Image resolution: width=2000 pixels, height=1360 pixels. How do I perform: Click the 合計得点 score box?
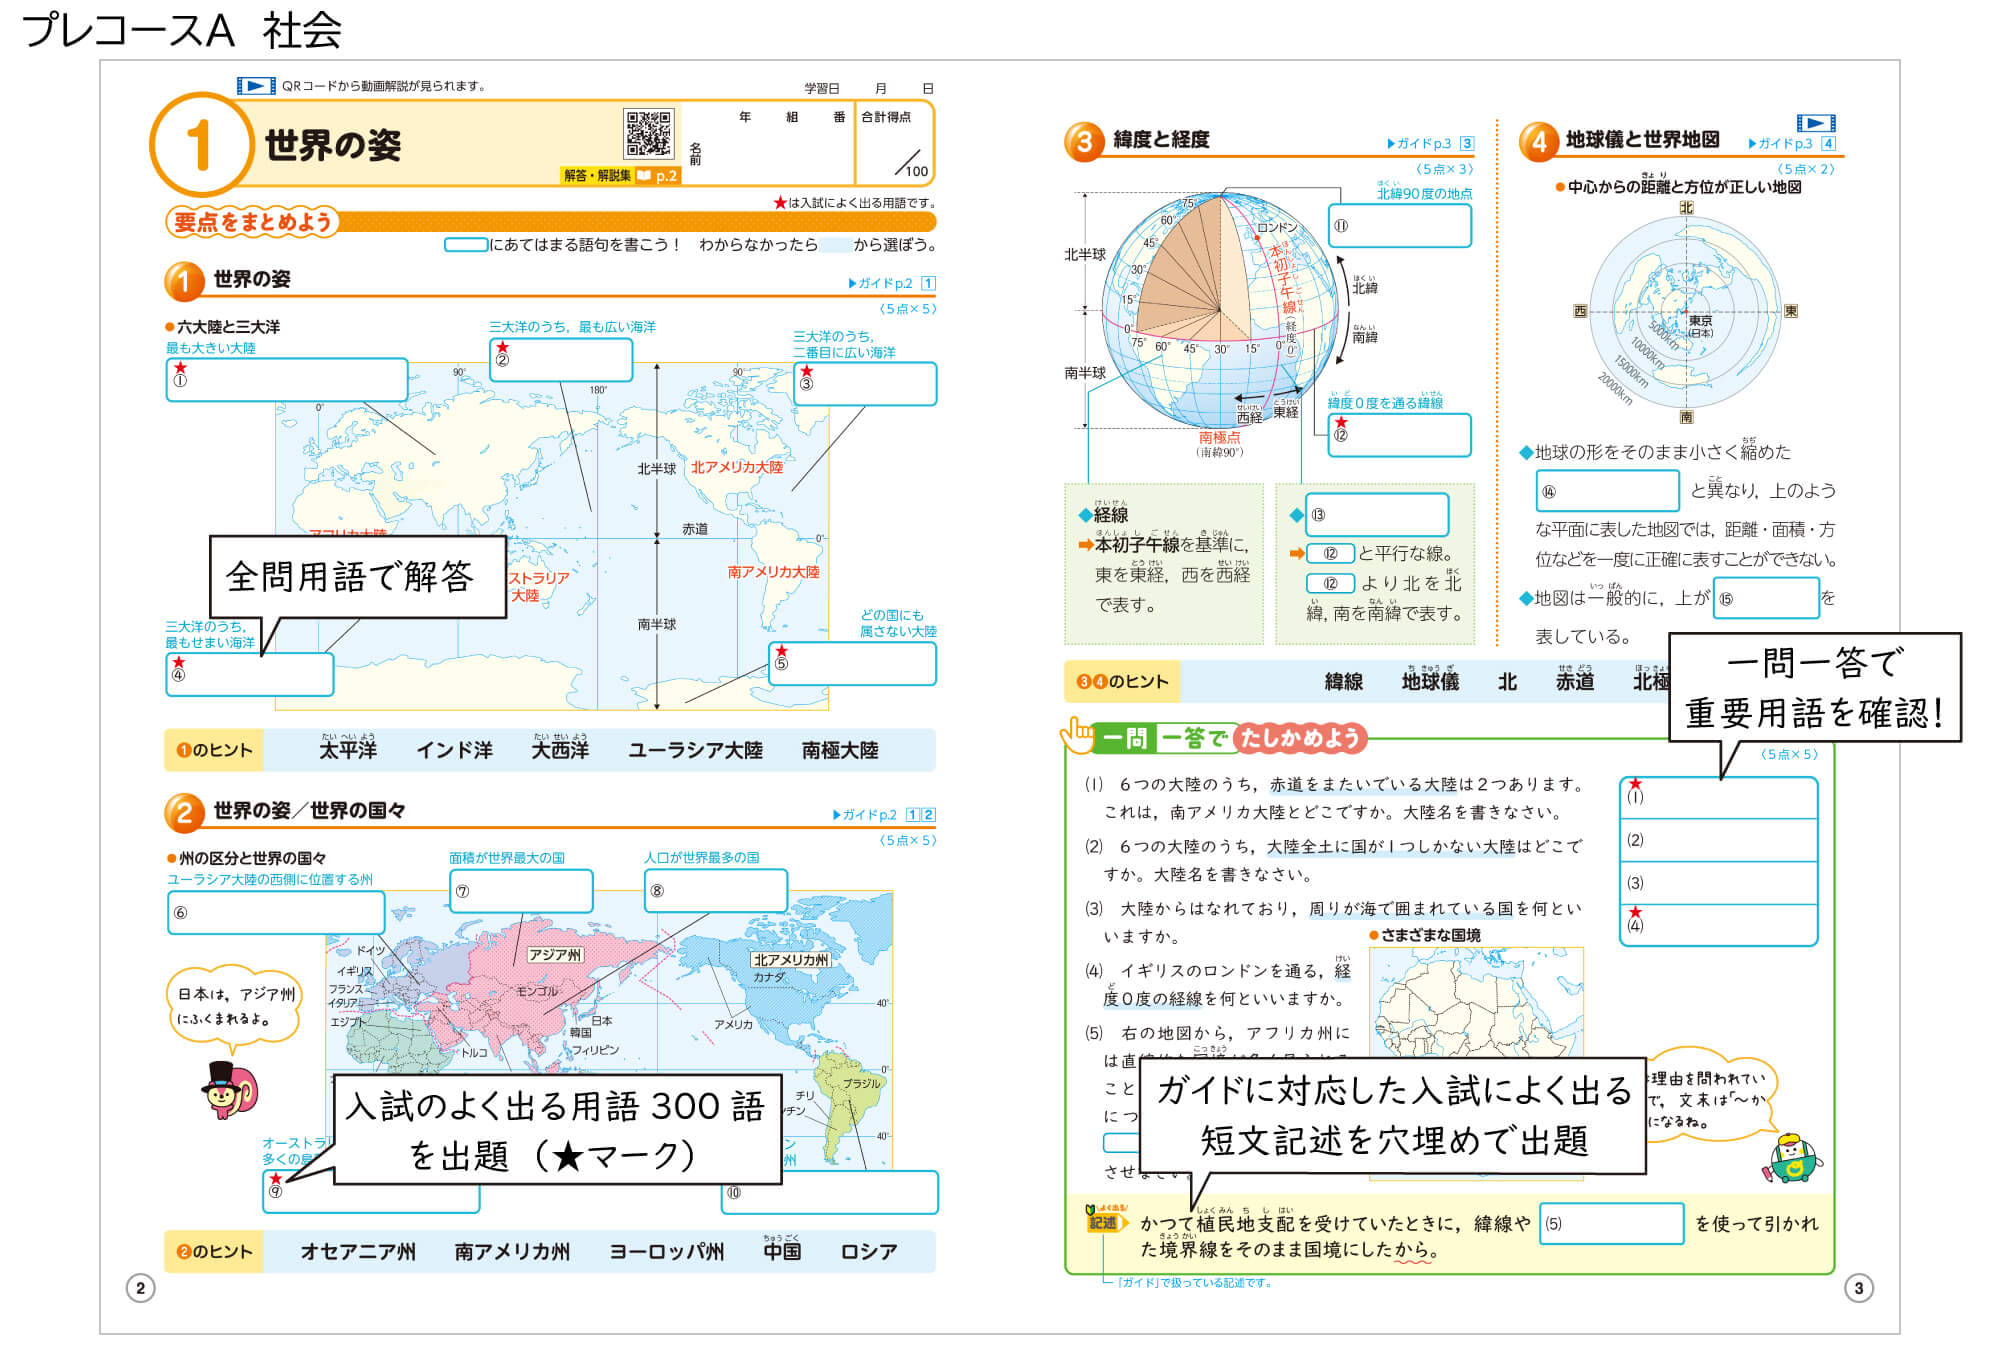(895, 143)
